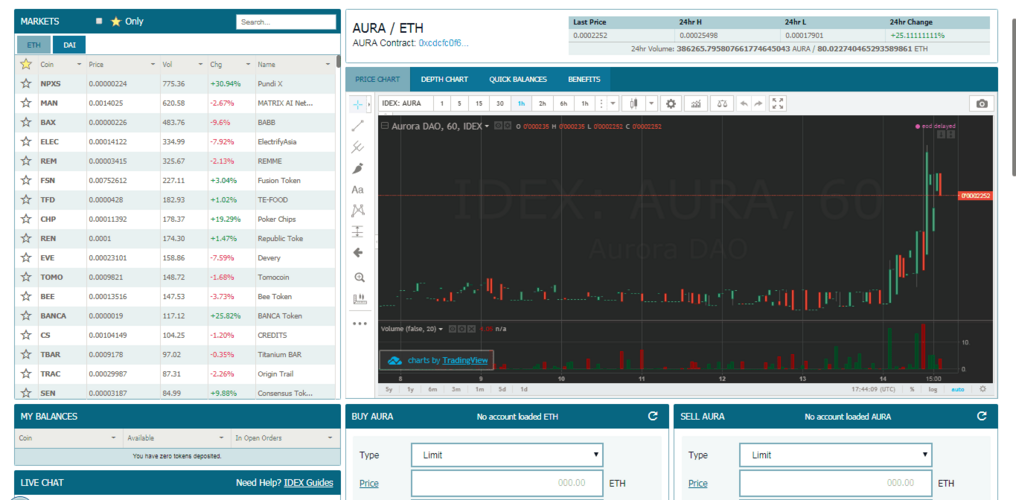Switch to the DAI markets tab

[x=69, y=45]
